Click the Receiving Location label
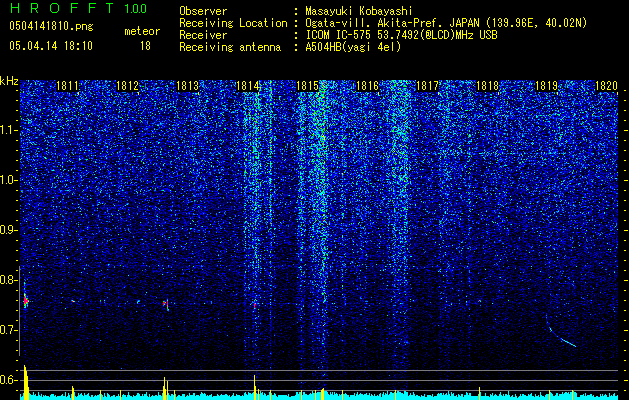 point(233,23)
